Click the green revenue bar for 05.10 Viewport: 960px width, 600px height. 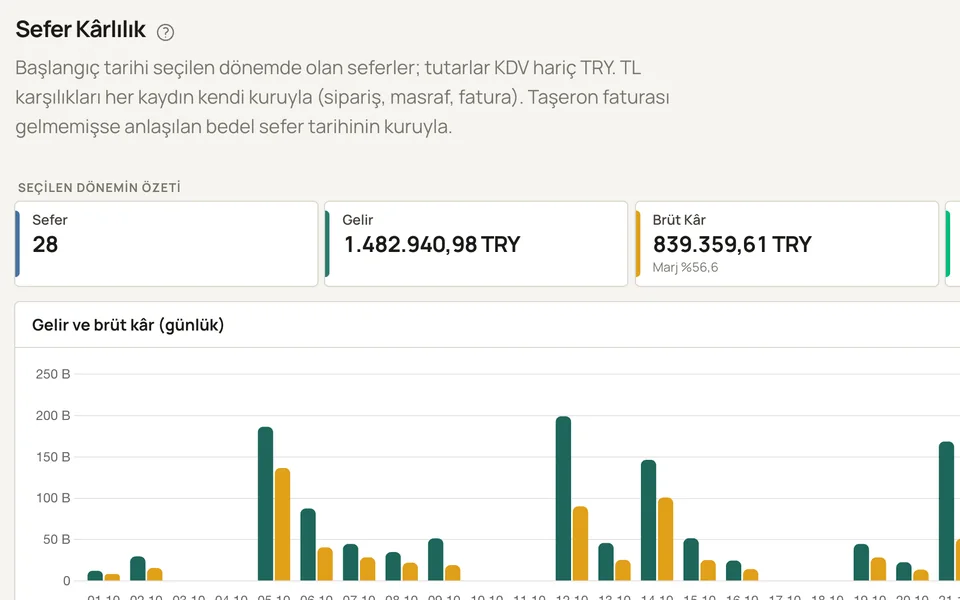pos(265,504)
